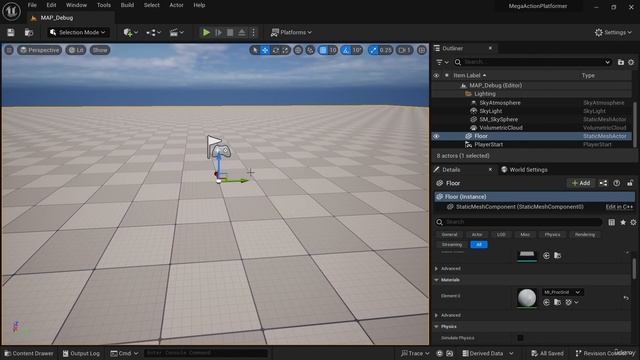Viewport: 640px width, 360px height.
Task: Open the Outliner filter options
Action: [x=442, y=62]
